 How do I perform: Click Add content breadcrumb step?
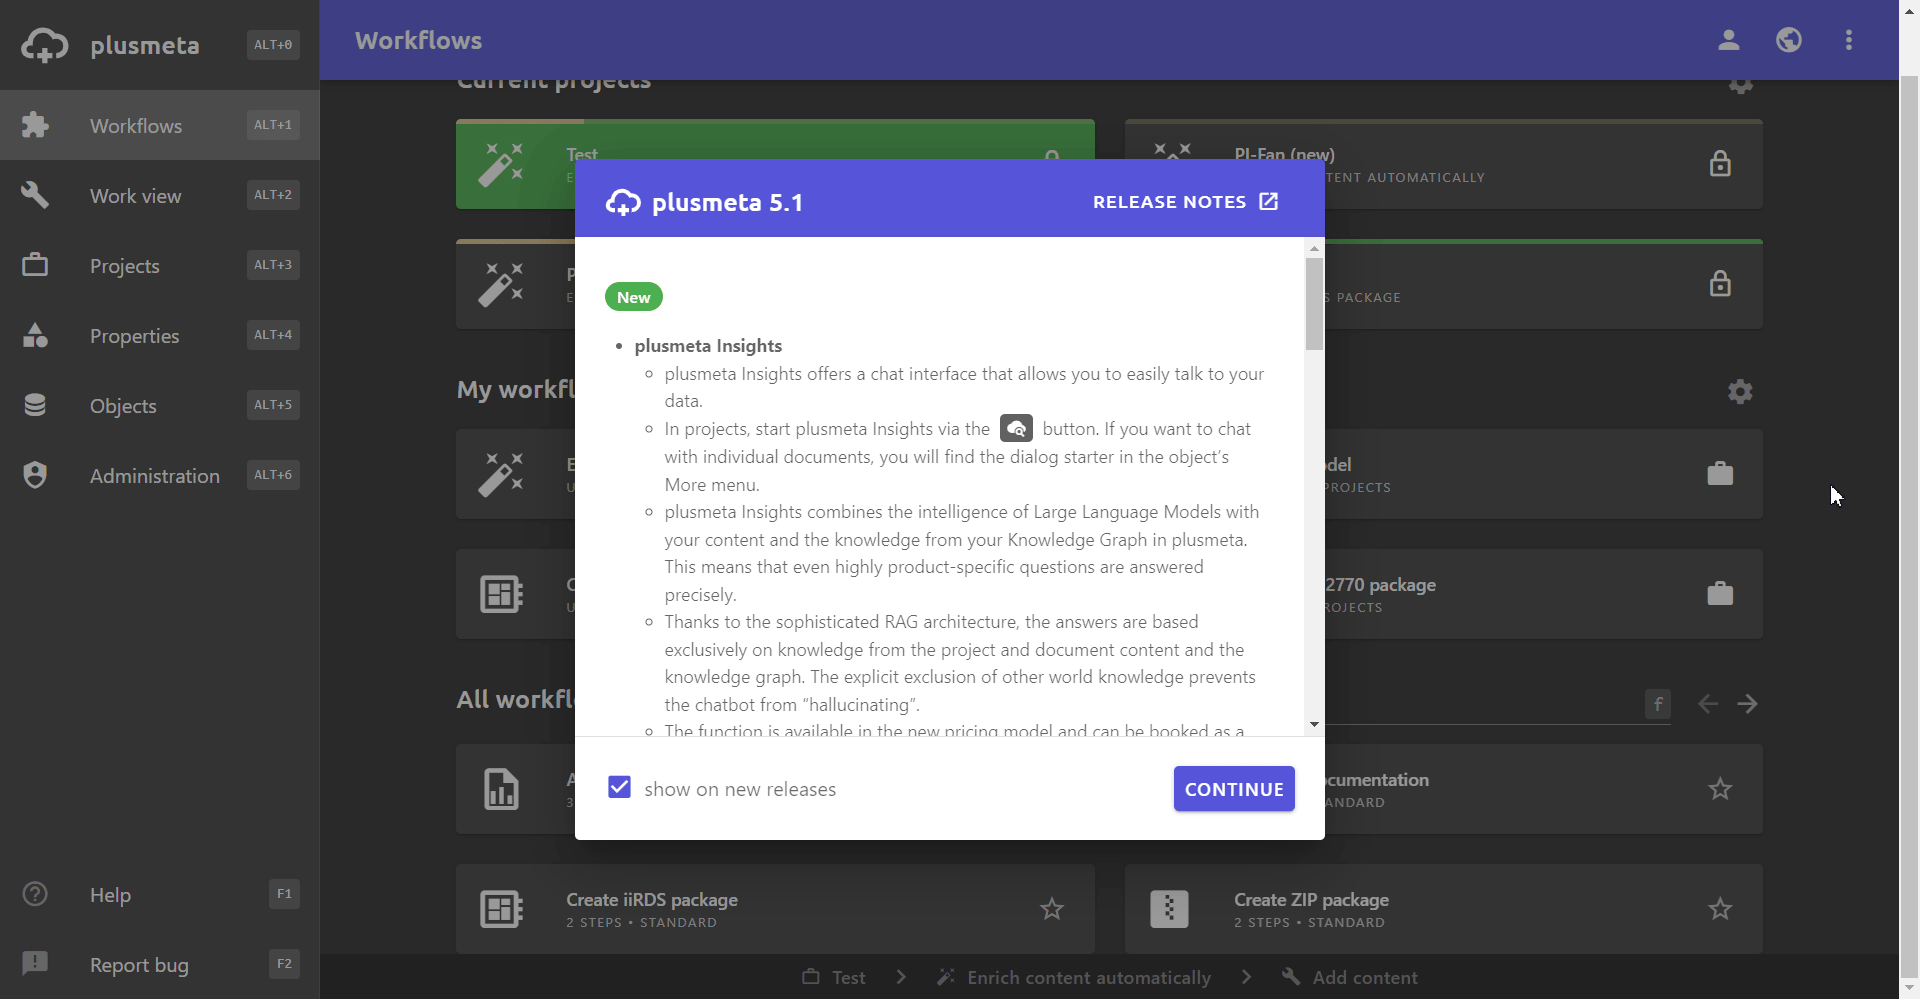point(1350,977)
